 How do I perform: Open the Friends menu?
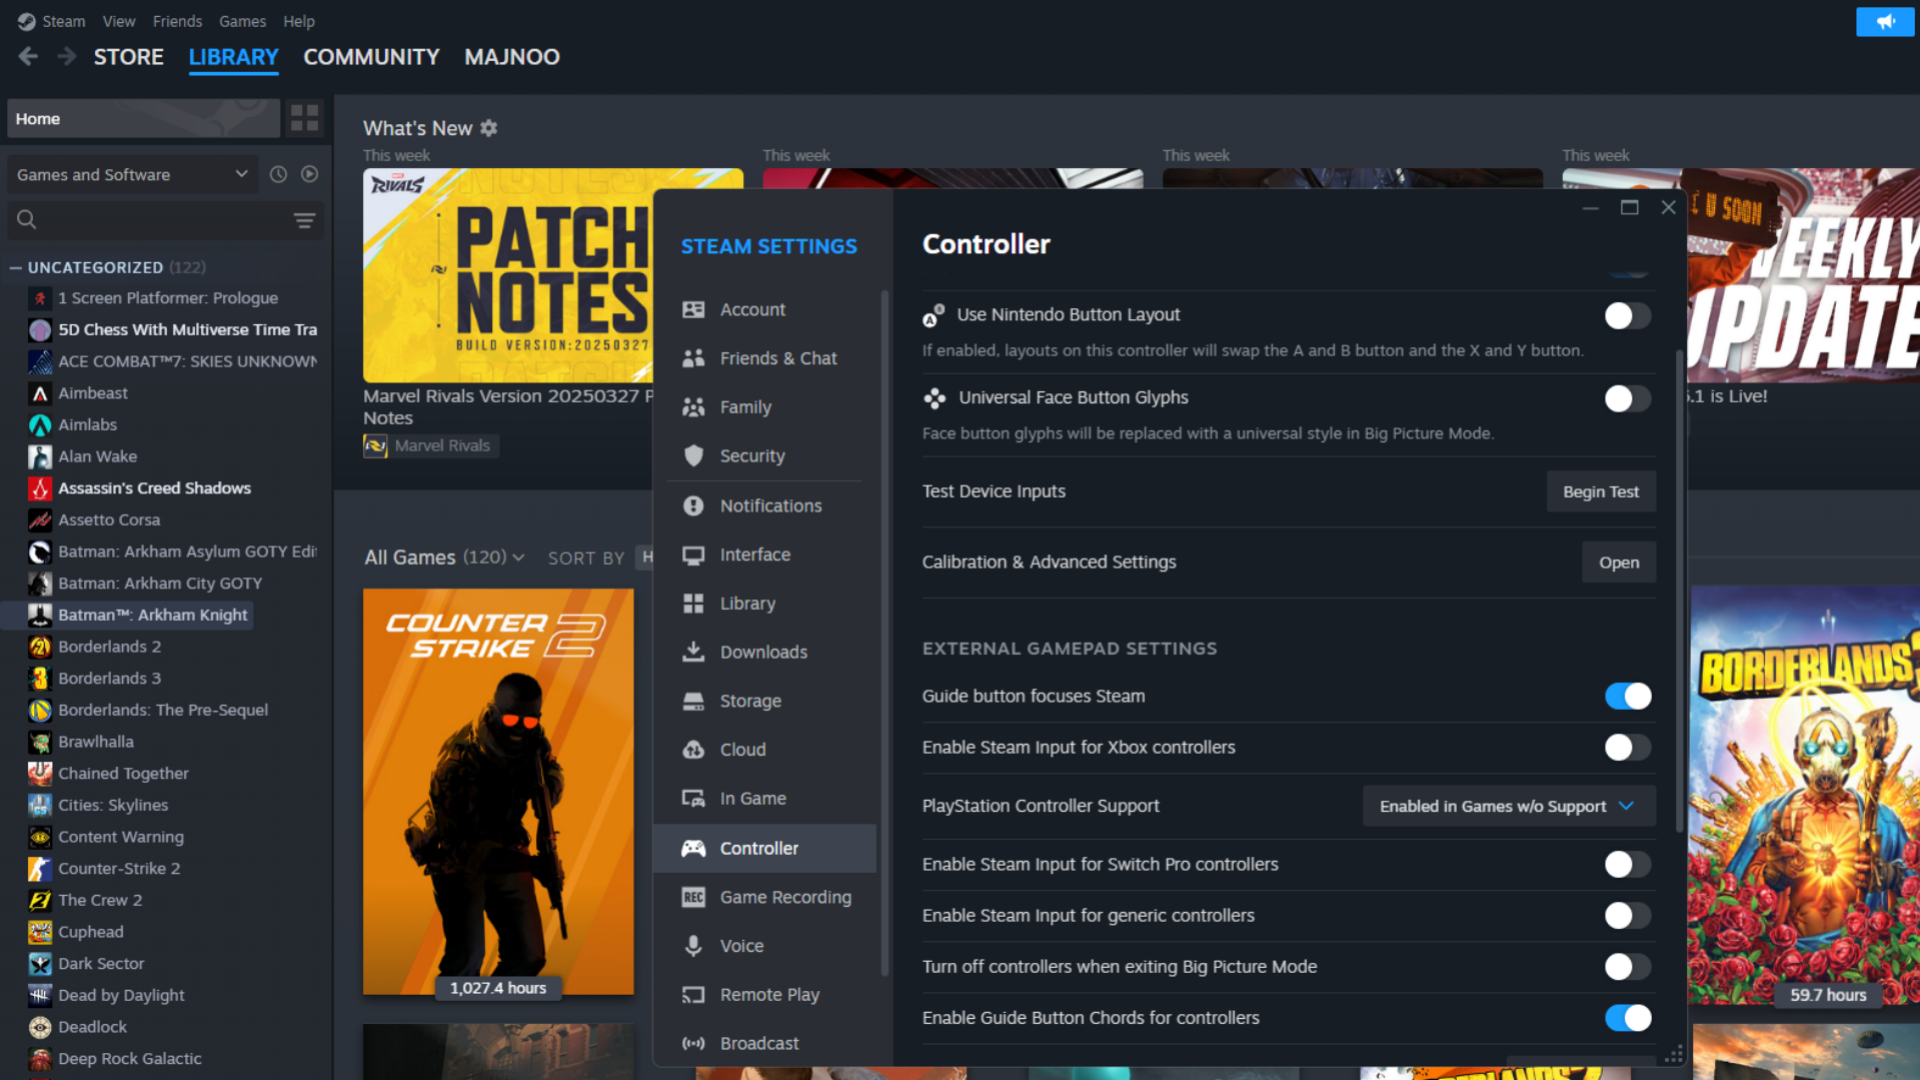click(177, 21)
